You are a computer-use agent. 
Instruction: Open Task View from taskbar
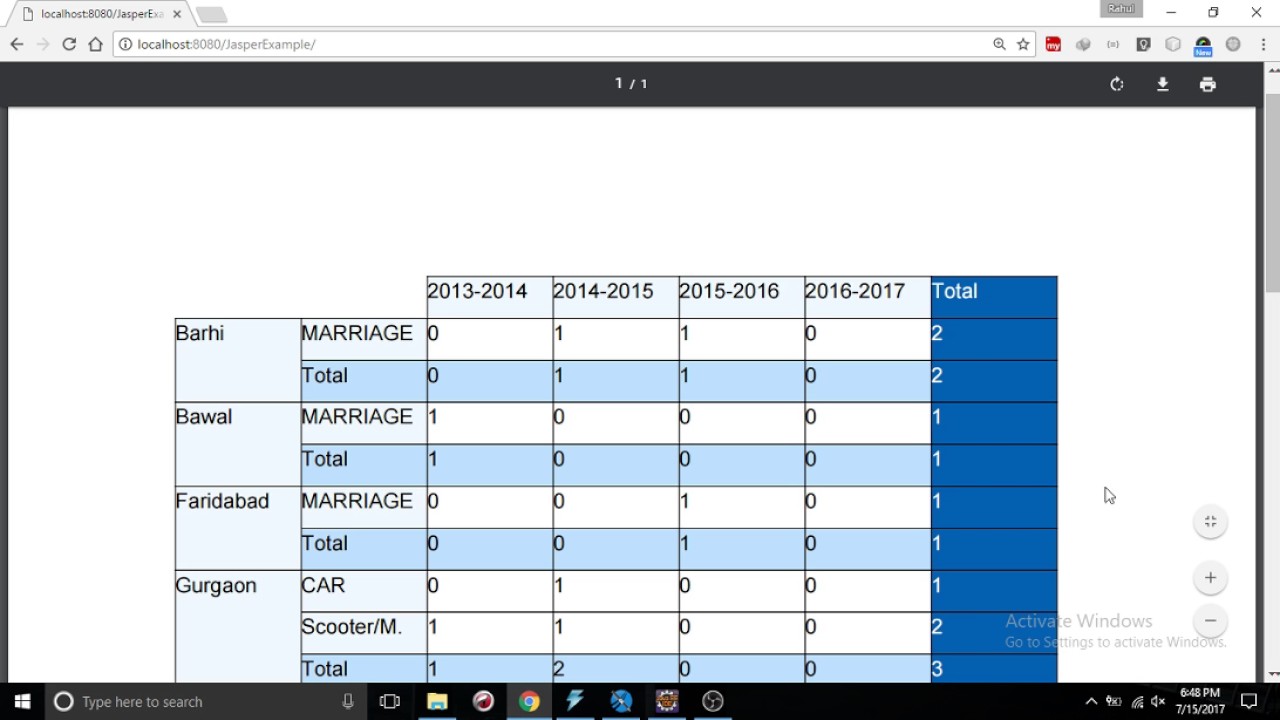390,701
